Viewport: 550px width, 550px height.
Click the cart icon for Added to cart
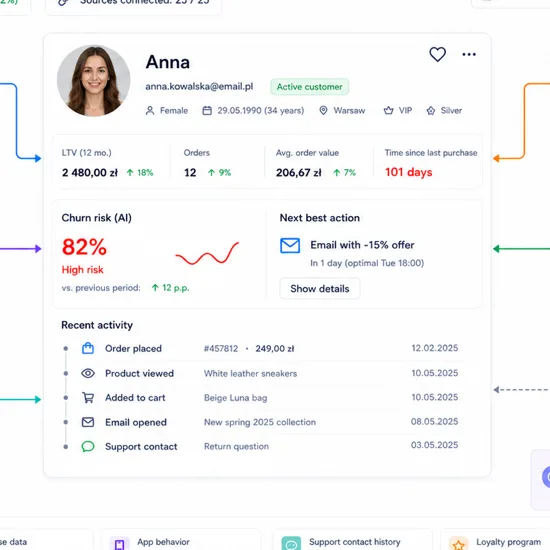tap(88, 398)
